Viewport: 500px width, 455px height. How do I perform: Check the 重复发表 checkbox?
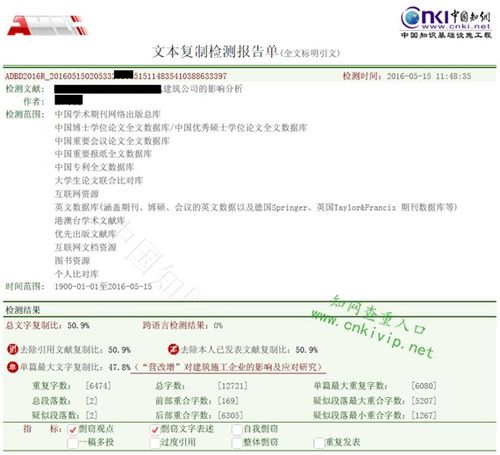[x=319, y=443]
